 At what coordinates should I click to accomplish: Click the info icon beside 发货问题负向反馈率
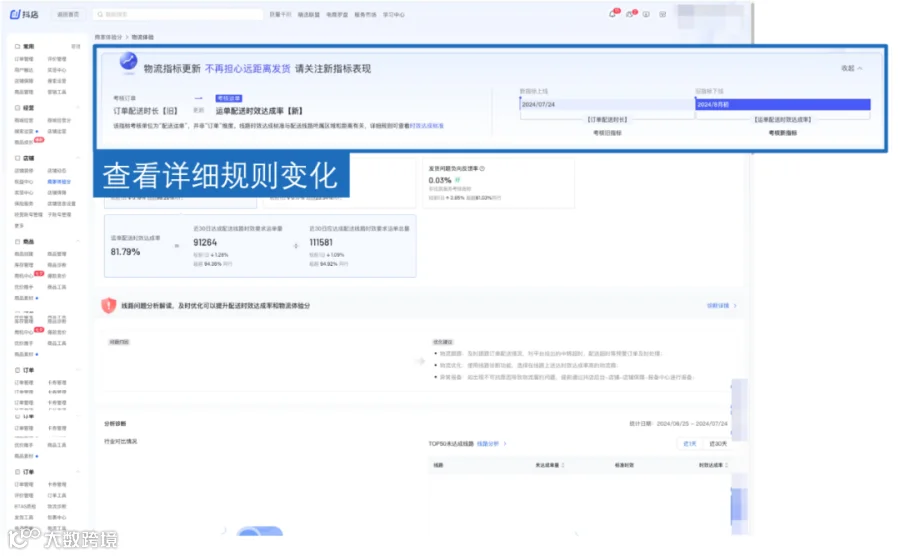click(x=482, y=169)
